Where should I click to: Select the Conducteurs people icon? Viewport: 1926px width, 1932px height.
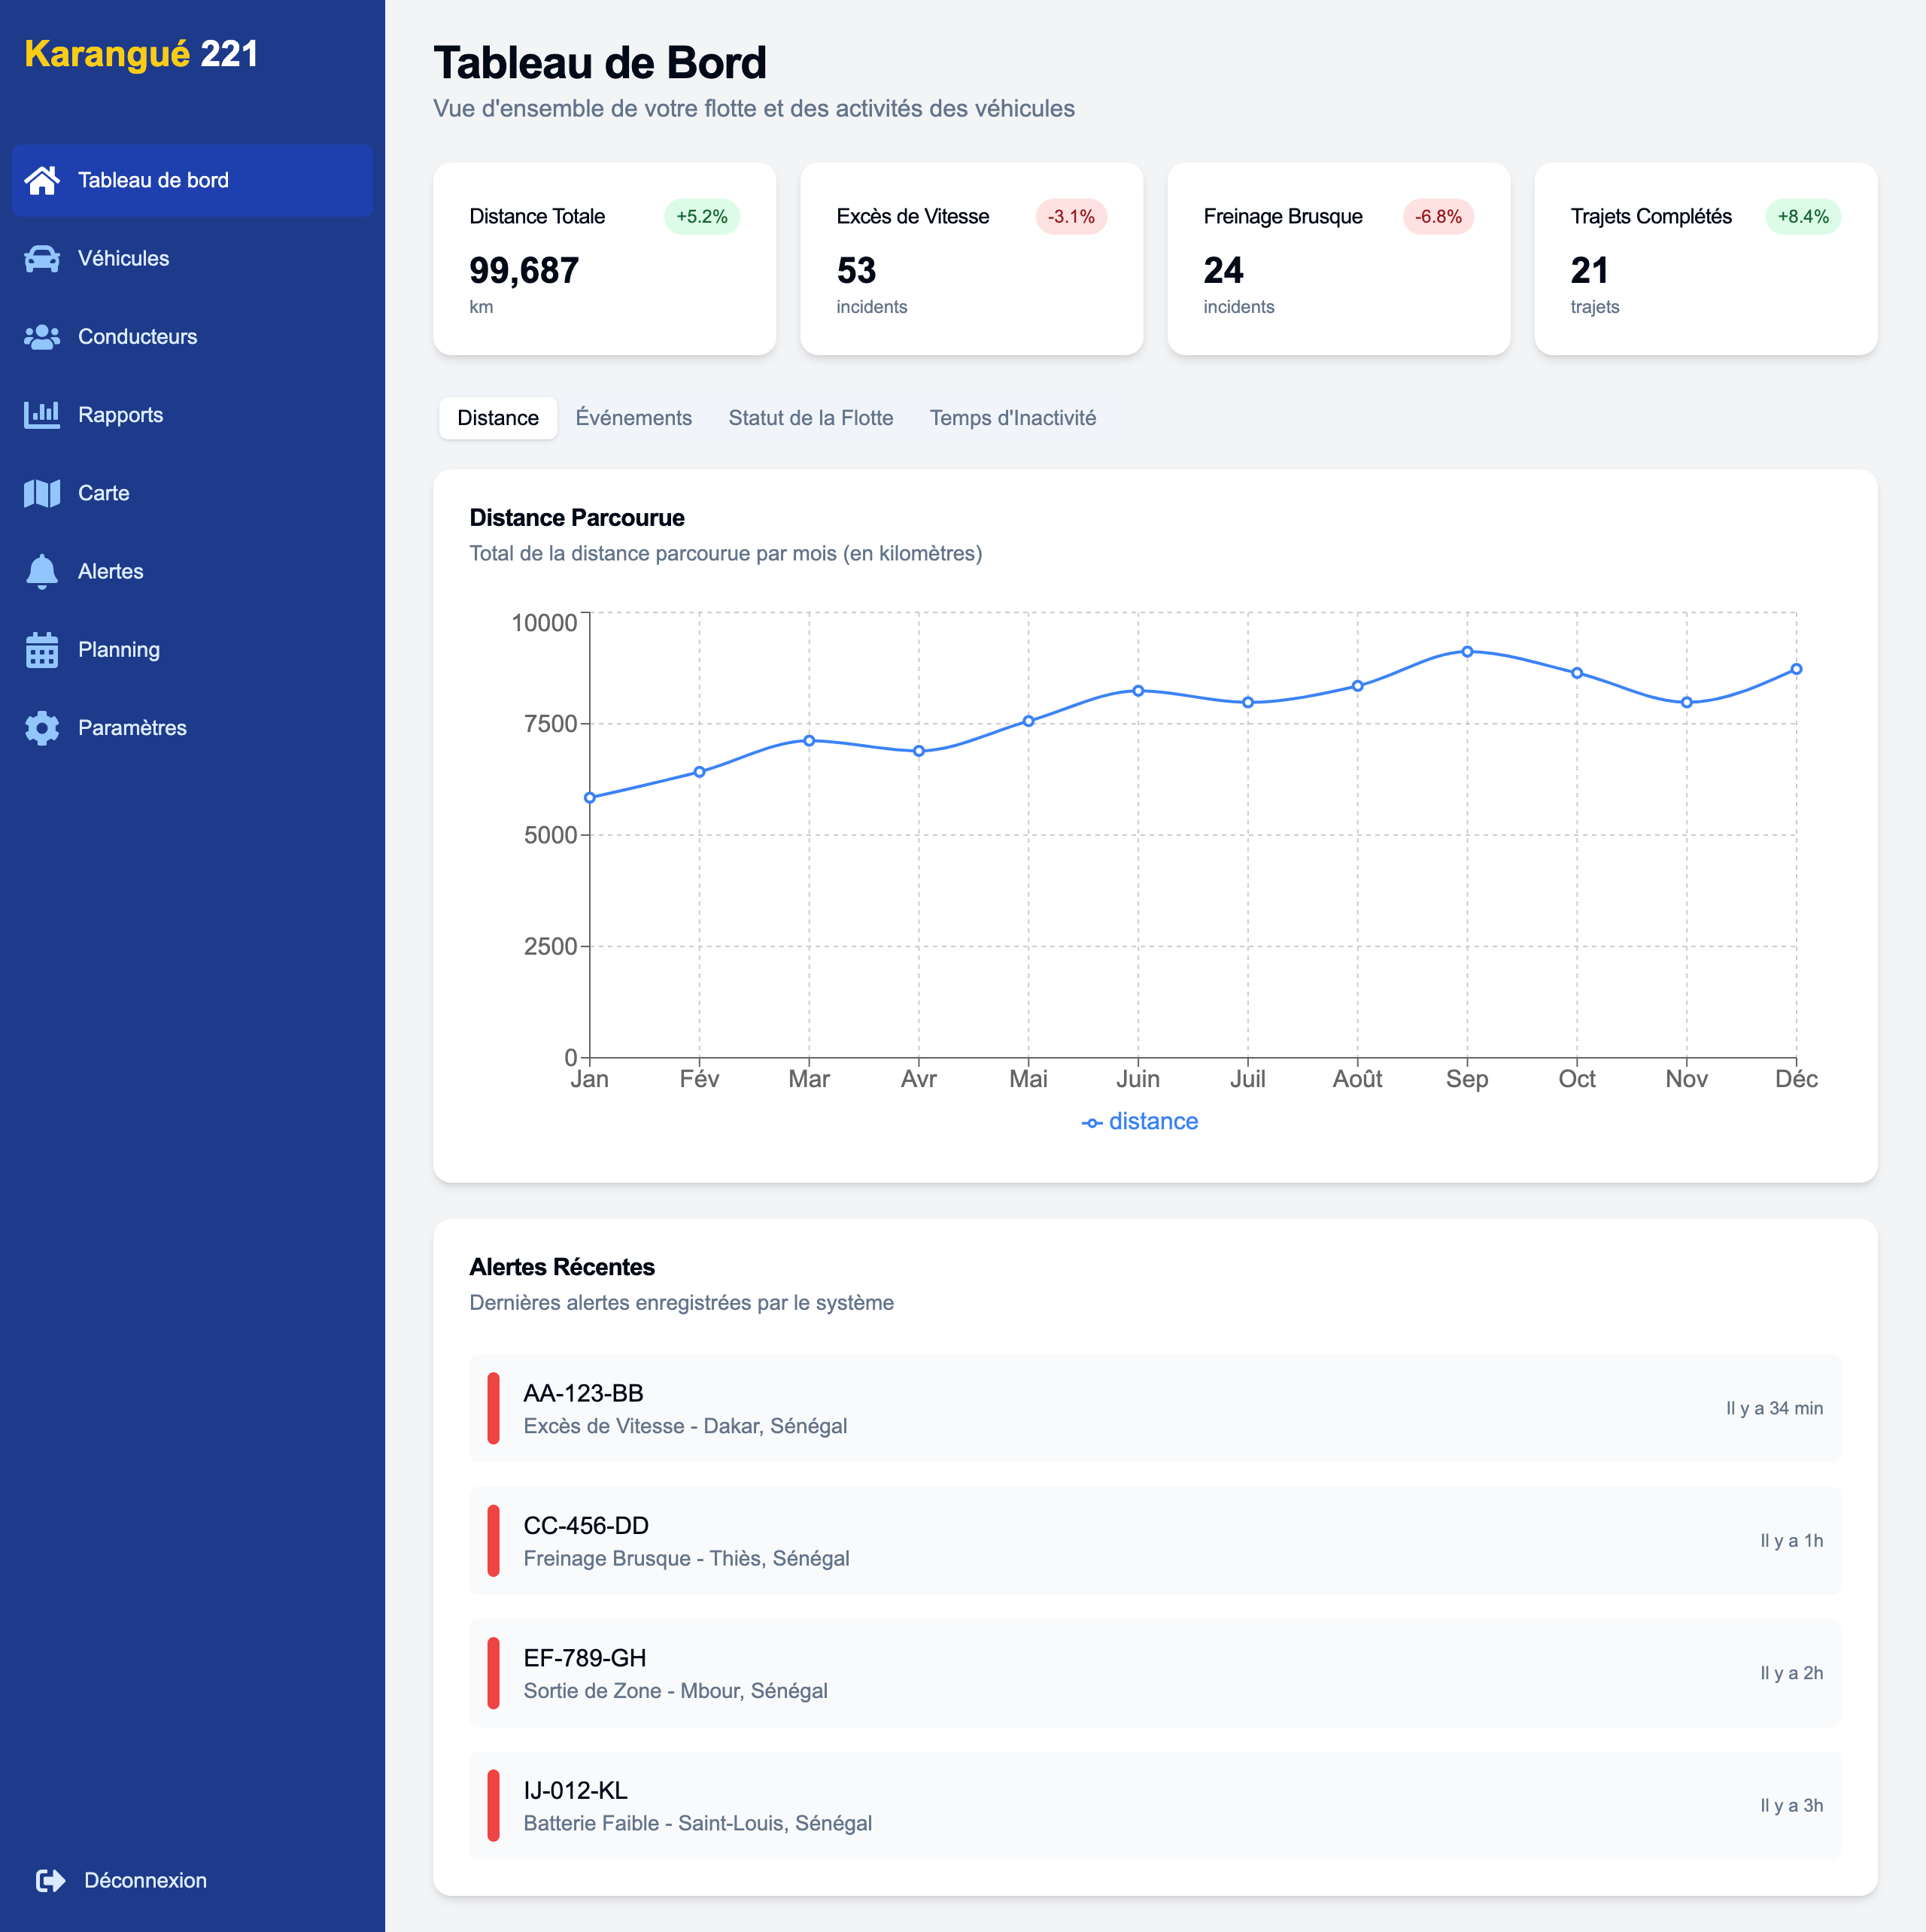42,337
